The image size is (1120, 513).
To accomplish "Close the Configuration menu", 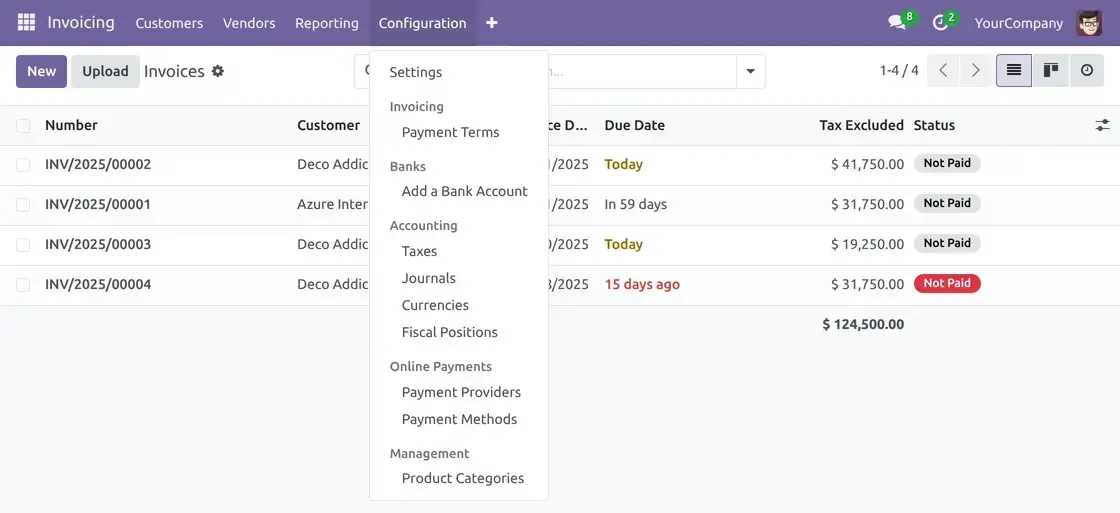I will click(422, 23).
